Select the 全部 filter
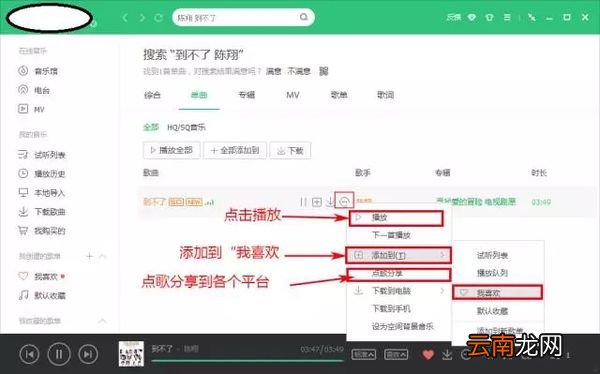The height and width of the screenshot is (374, 600). pyautogui.click(x=151, y=127)
